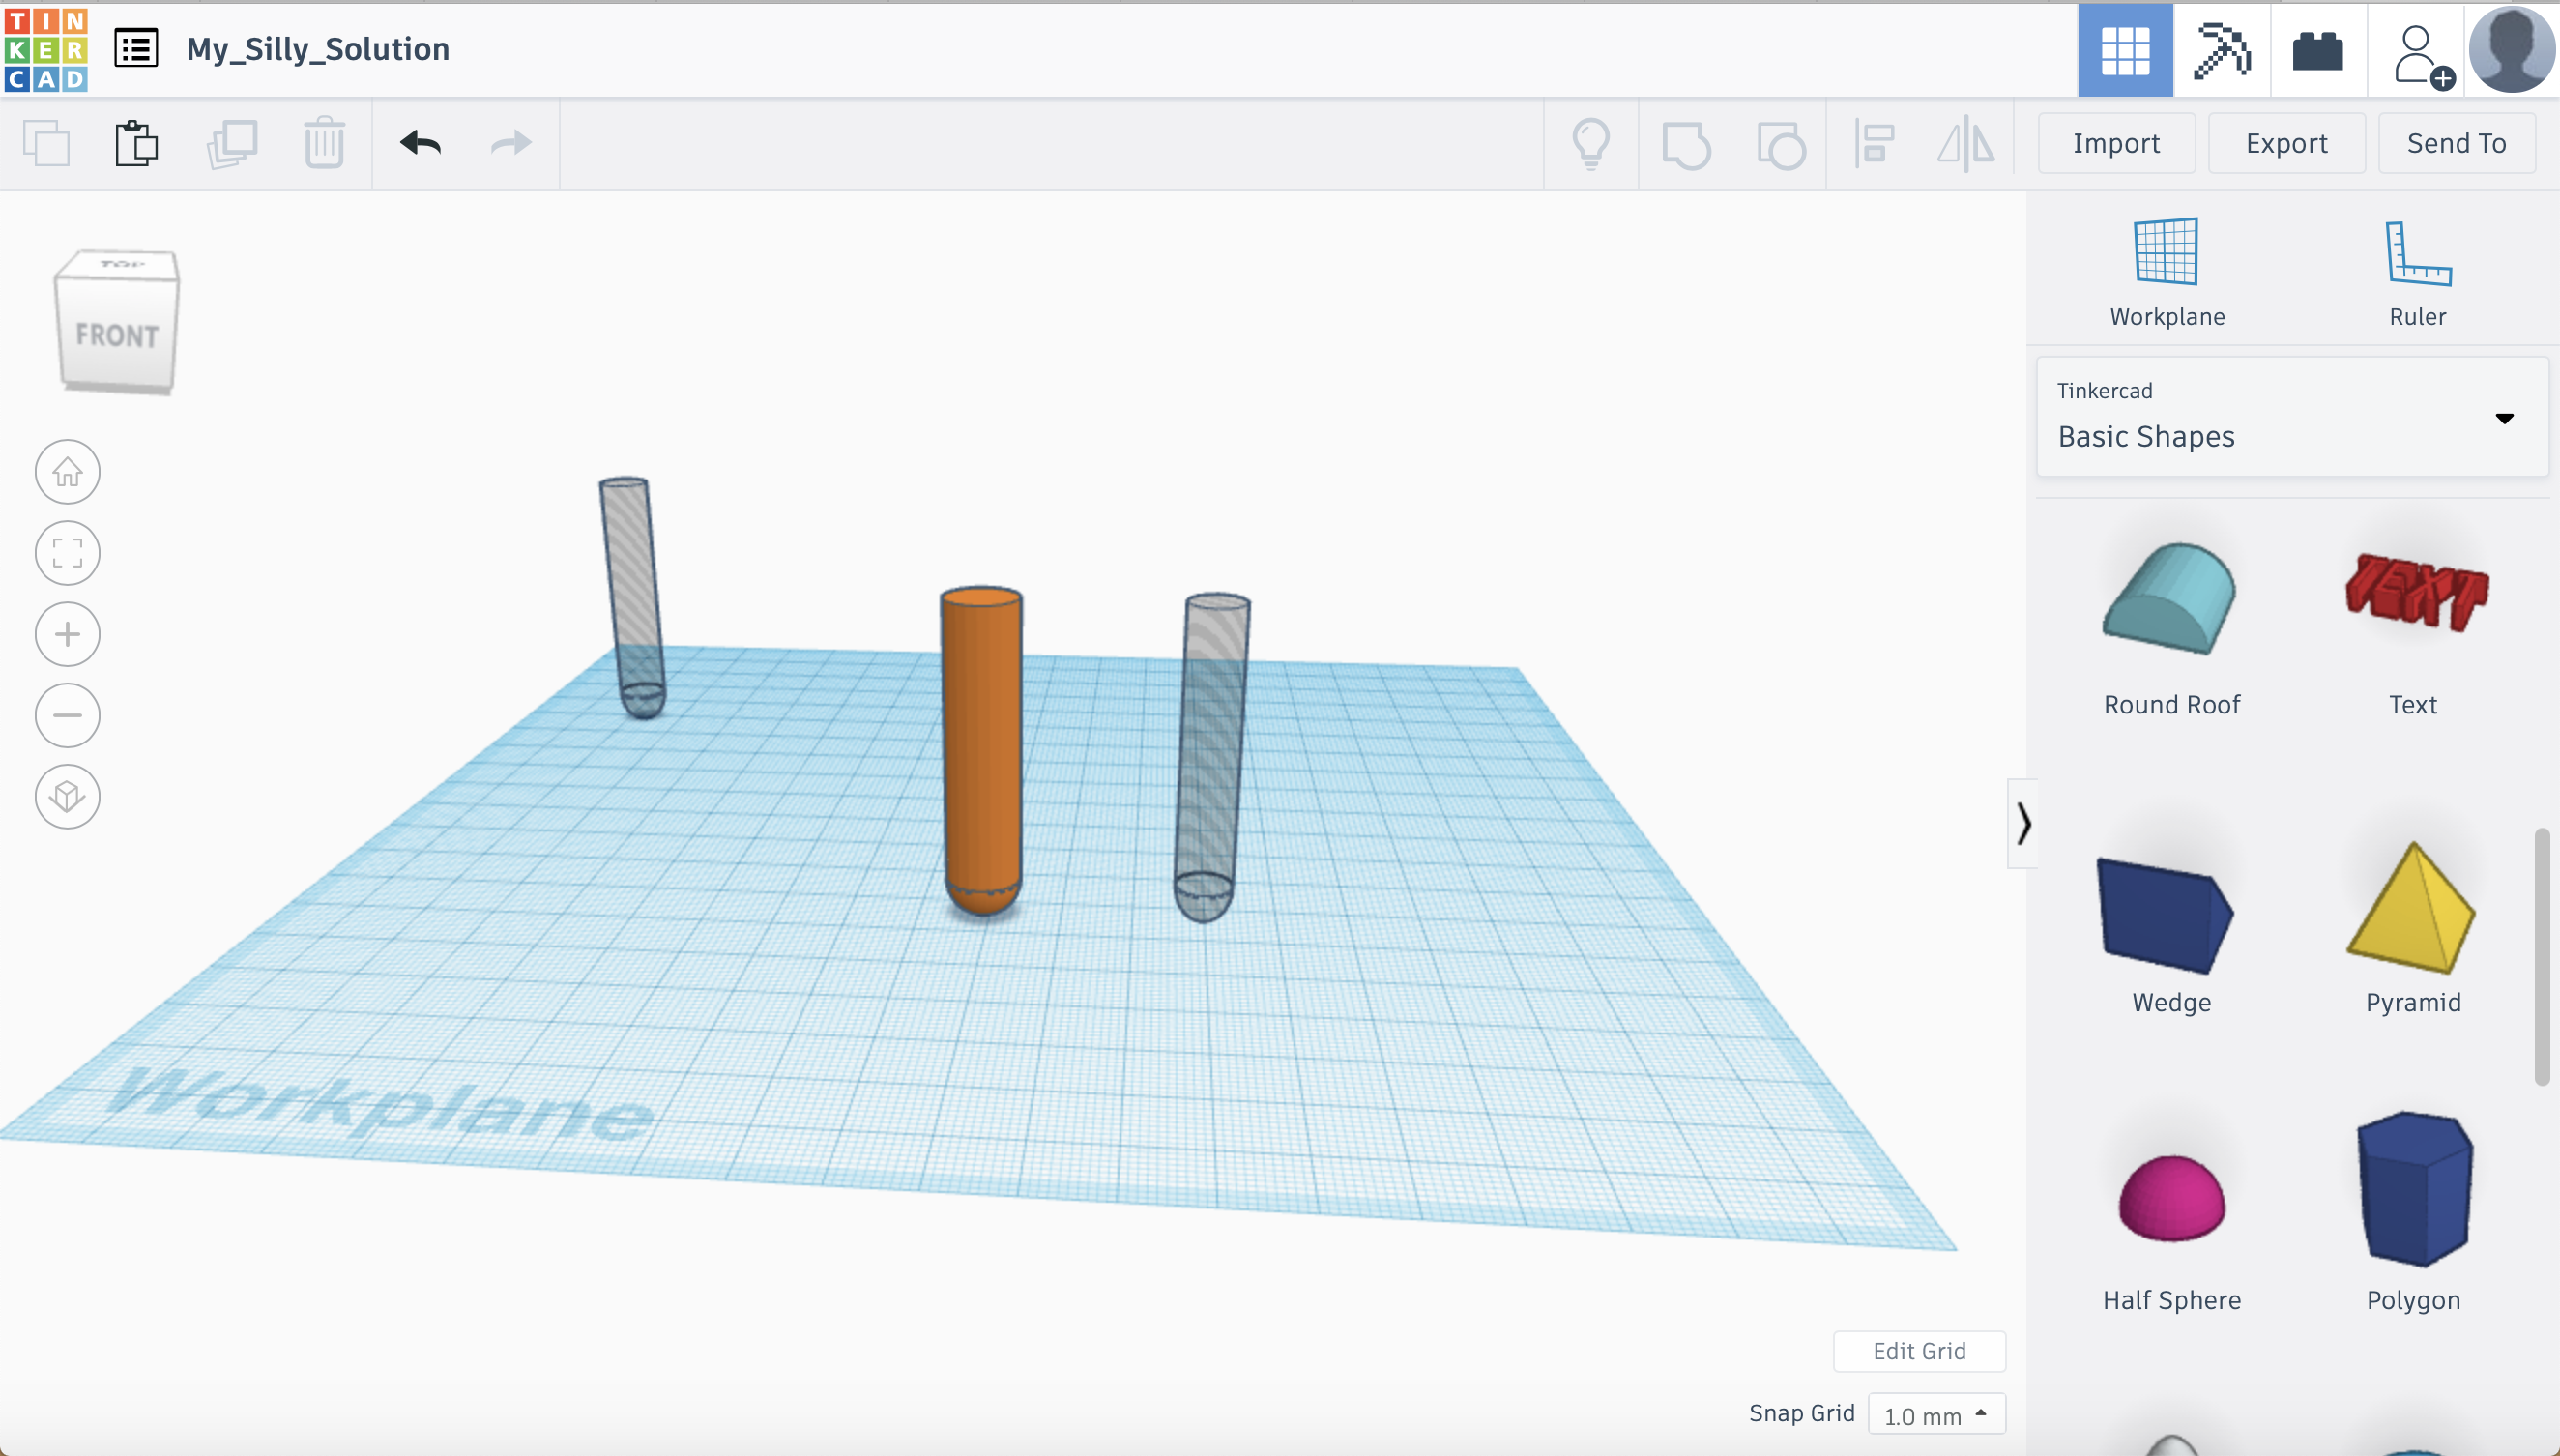Zoom in with the plus button
This screenshot has height=1456, width=2560.
click(x=68, y=634)
